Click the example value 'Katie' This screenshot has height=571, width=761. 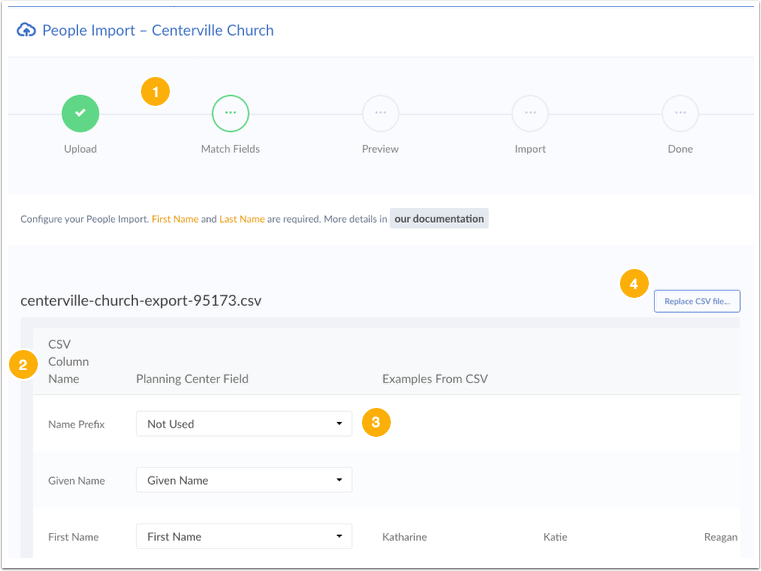coord(555,537)
